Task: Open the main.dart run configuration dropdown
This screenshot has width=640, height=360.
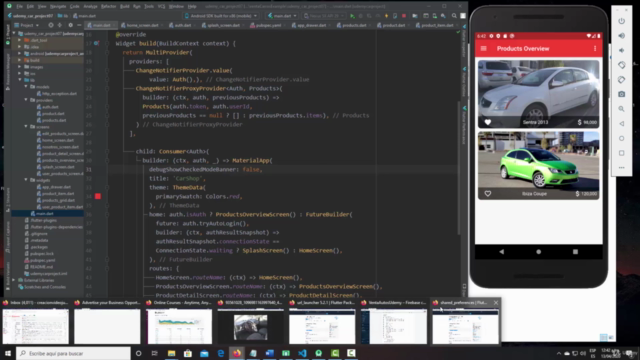Action: click(282, 16)
